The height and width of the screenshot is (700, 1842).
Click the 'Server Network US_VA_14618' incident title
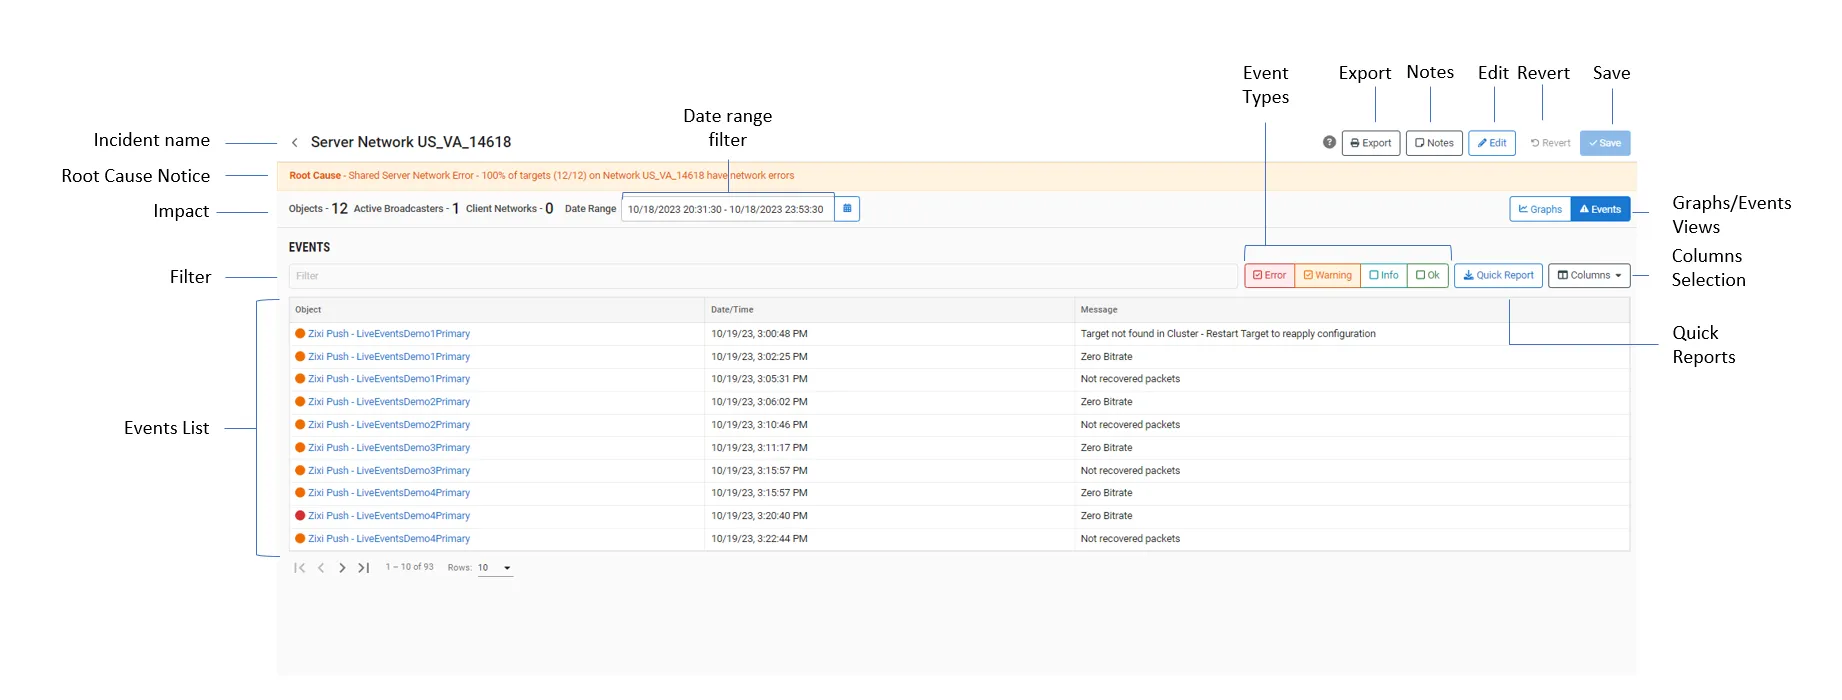click(x=411, y=142)
